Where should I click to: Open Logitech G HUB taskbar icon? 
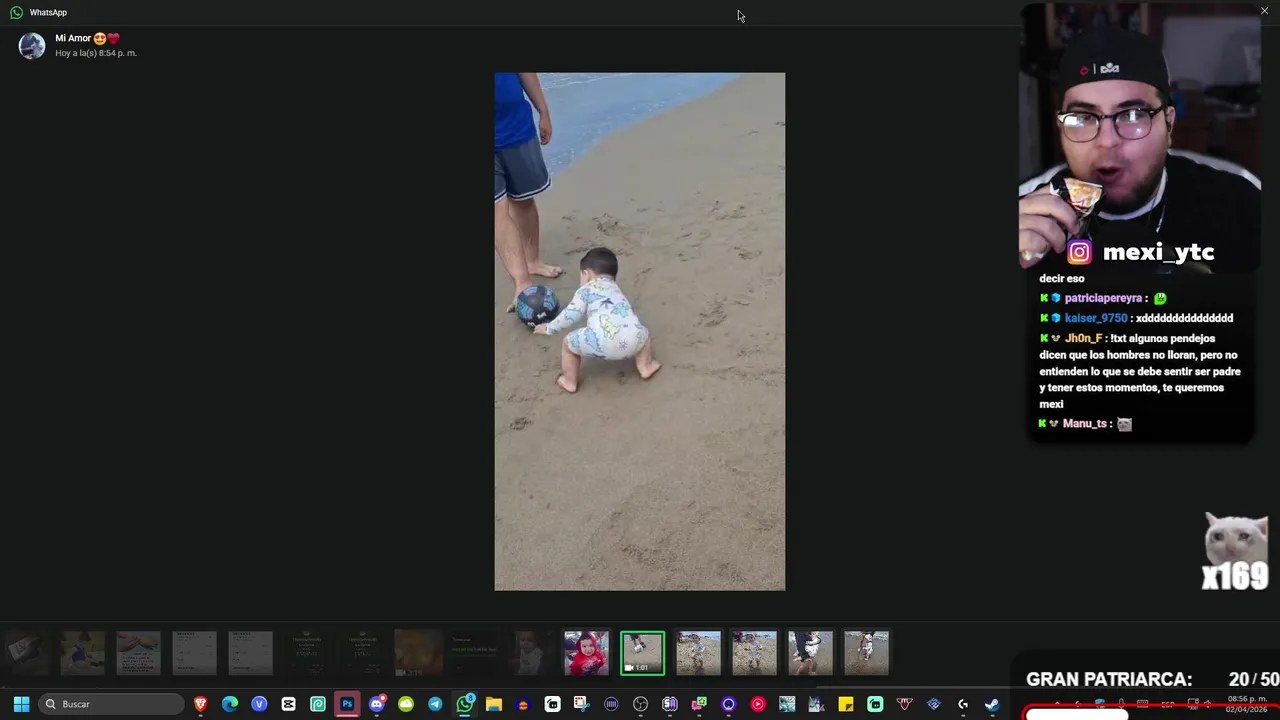[963, 704]
